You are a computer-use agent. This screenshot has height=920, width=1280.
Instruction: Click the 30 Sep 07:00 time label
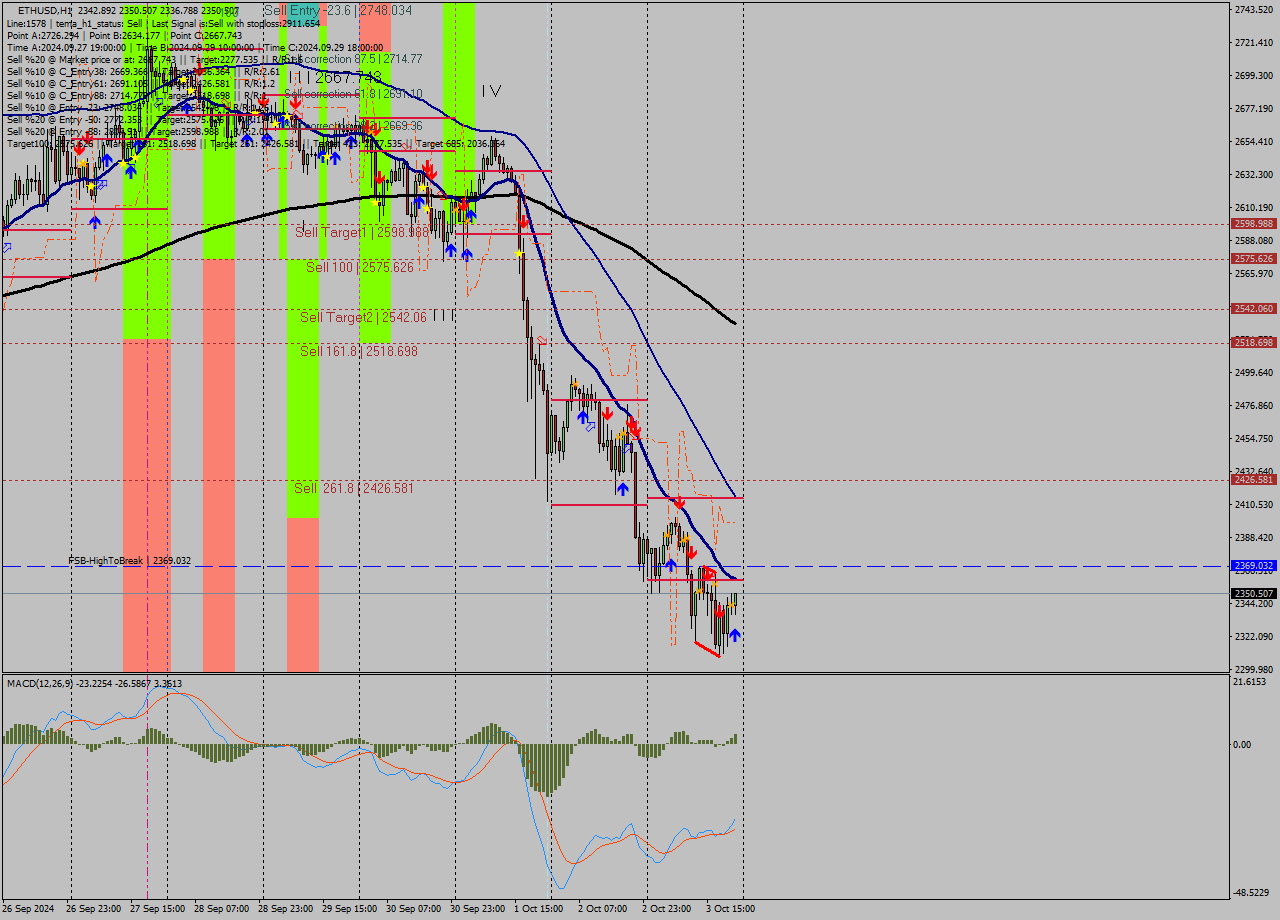[x=411, y=909]
